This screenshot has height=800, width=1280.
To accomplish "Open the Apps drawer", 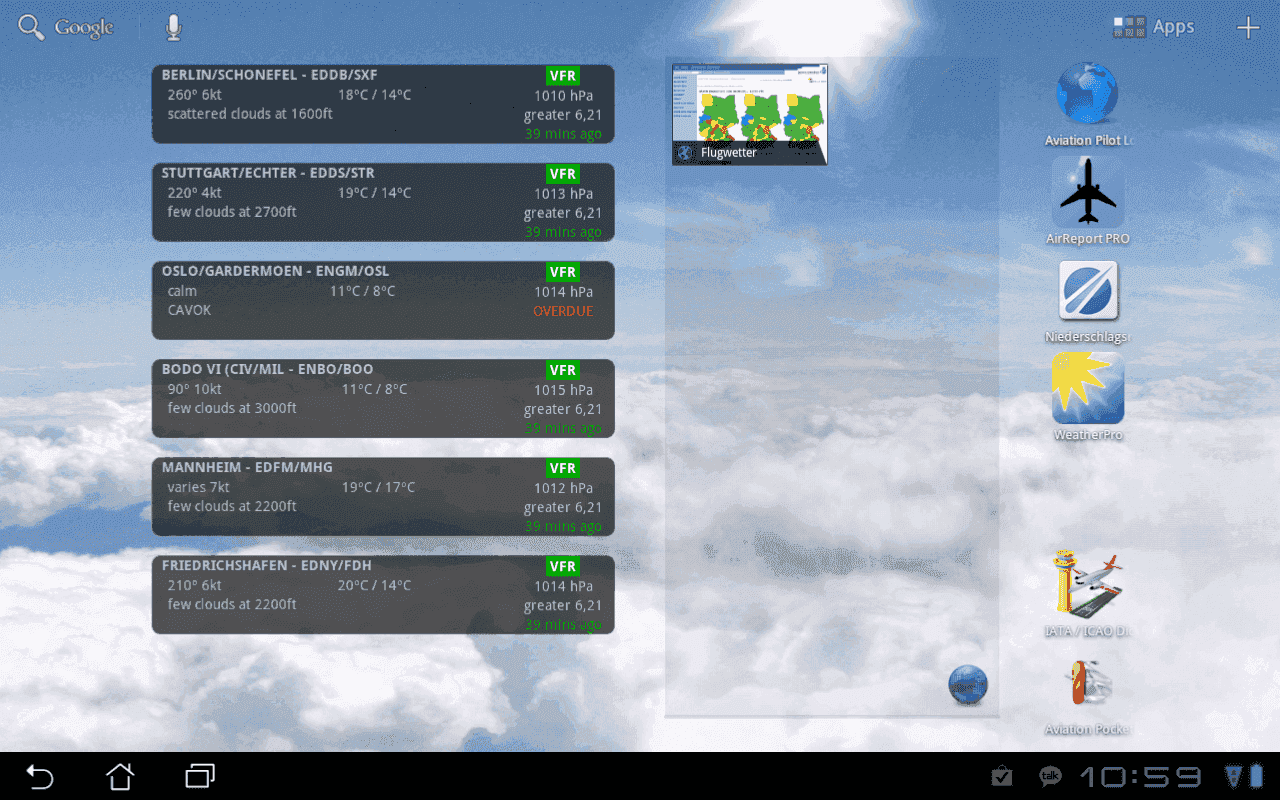I will pos(1153,27).
